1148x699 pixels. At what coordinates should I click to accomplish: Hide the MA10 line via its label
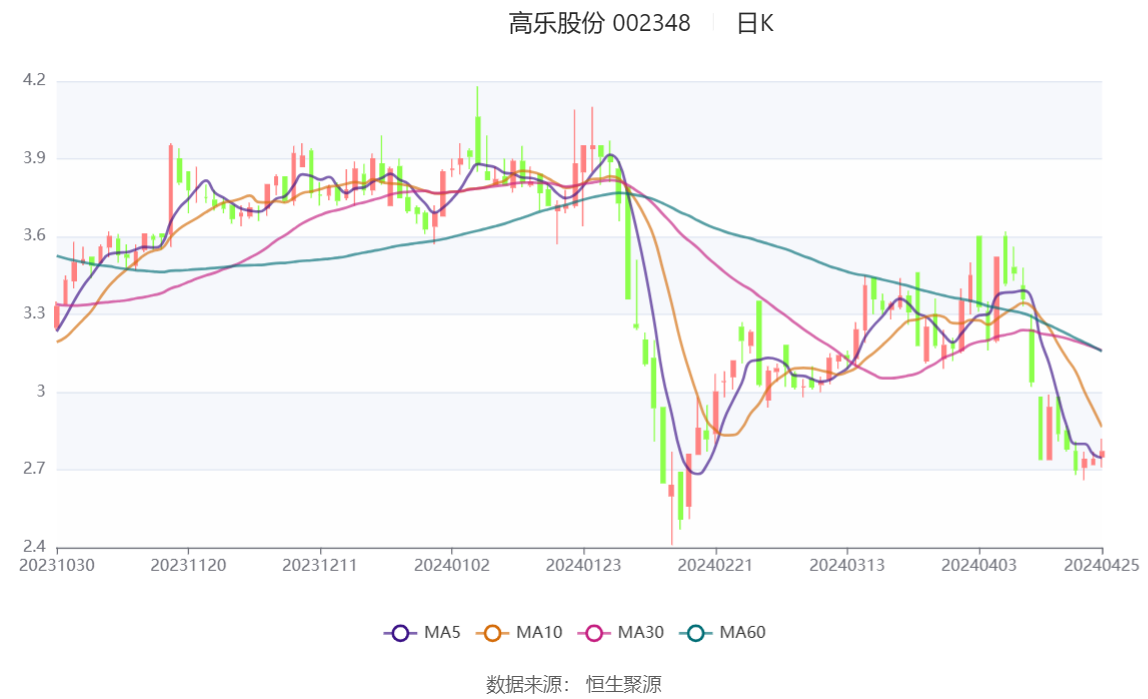click(x=539, y=632)
